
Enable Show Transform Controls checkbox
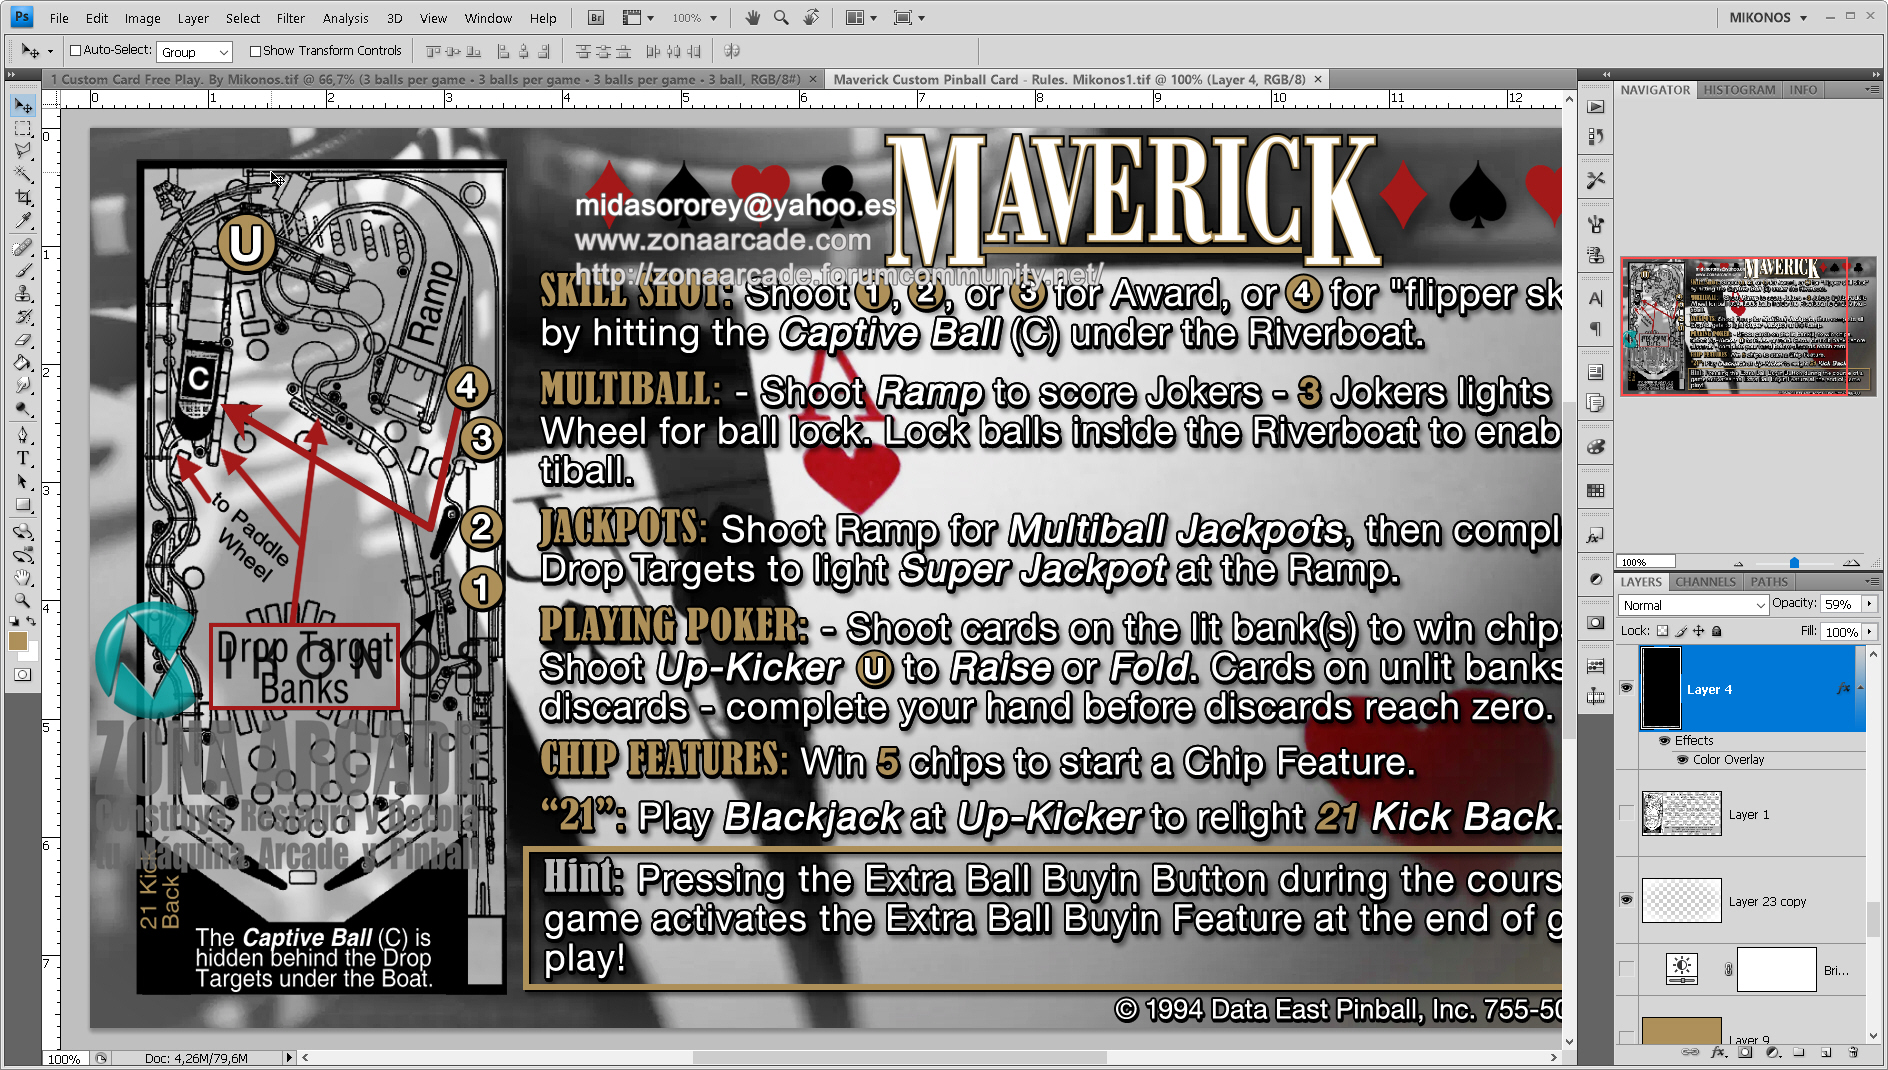(x=255, y=51)
